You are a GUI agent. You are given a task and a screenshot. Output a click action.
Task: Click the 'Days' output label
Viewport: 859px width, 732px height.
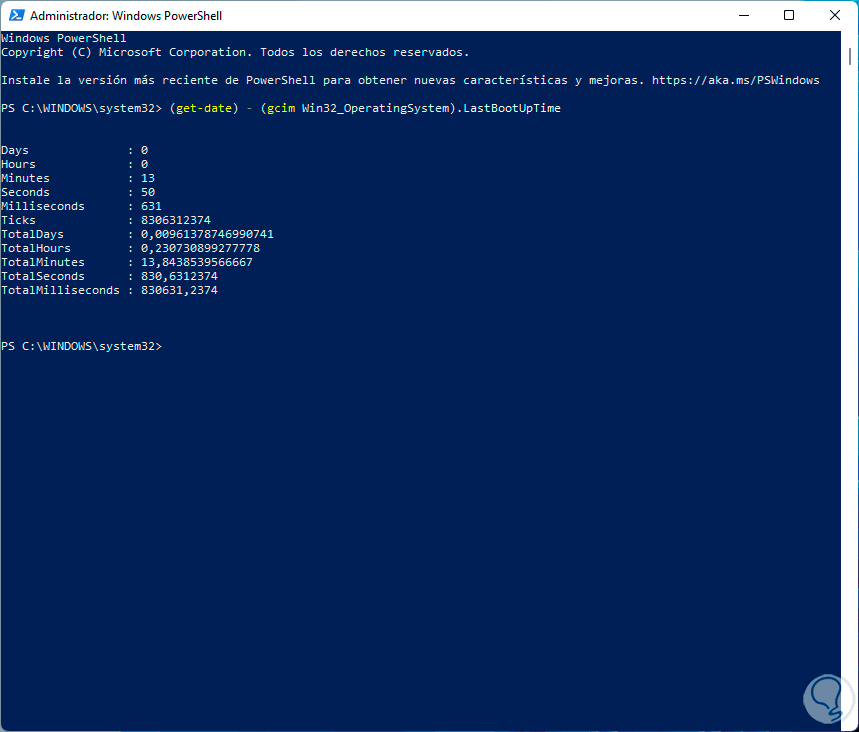tap(15, 150)
